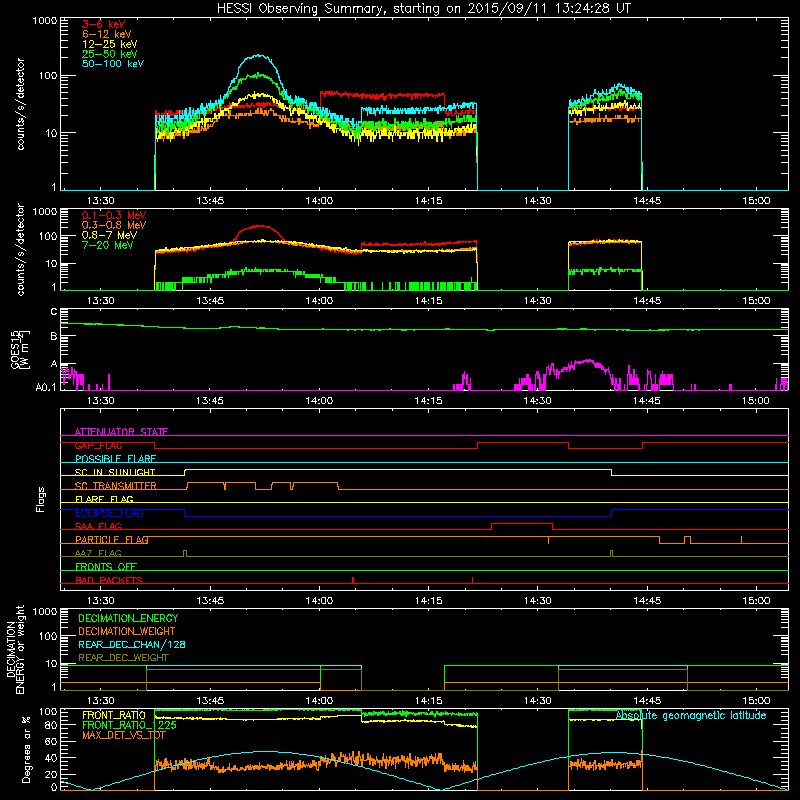
Task: Select the ATTENUATOR_STATE flag label
Action: point(121,432)
